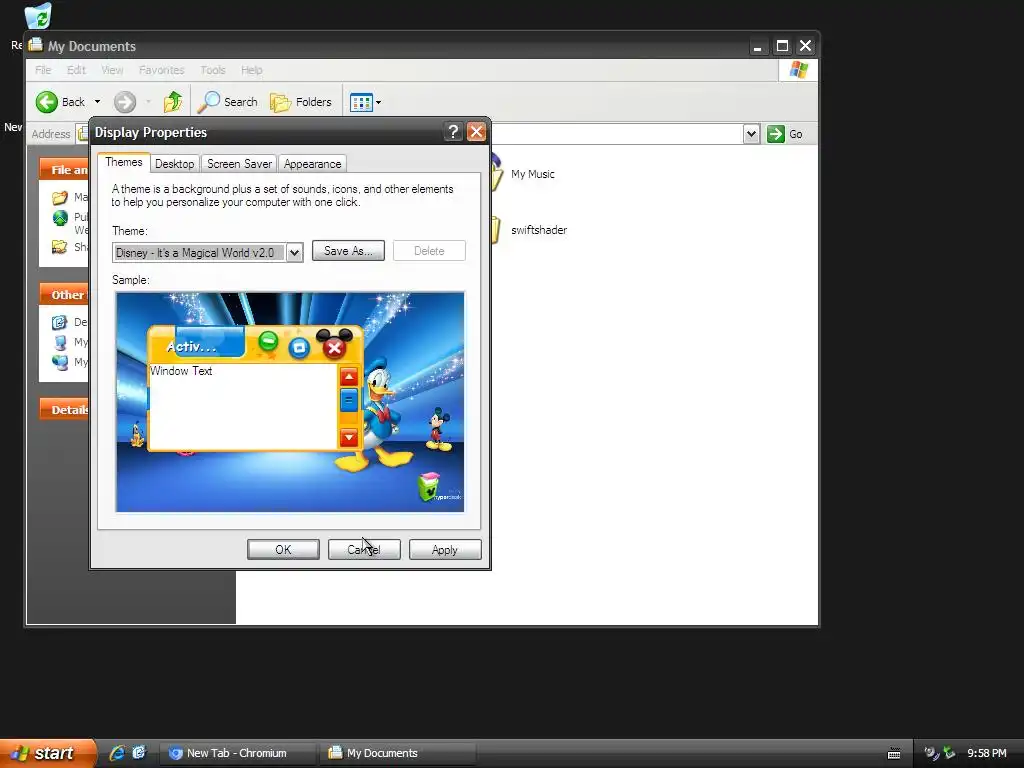Click the Apply button
The image size is (1024, 768).
point(445,550)
